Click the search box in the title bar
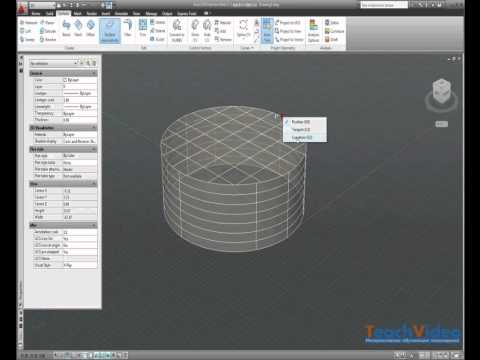480x360 pixels. point(384,5)
